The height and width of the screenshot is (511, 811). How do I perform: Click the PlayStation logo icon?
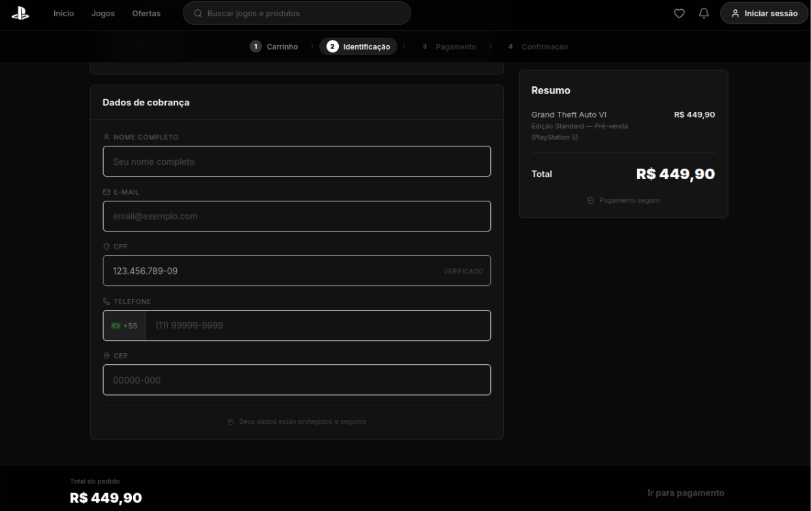(x=21, y=13)
